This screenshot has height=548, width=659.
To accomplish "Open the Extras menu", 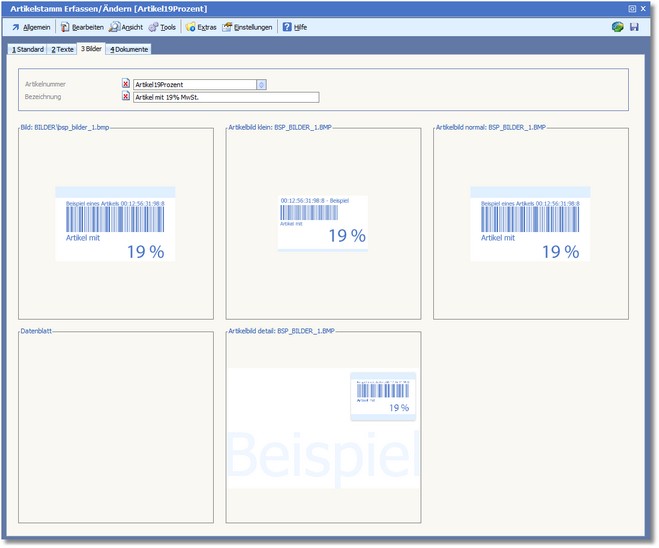I will (x=201, y=27).
